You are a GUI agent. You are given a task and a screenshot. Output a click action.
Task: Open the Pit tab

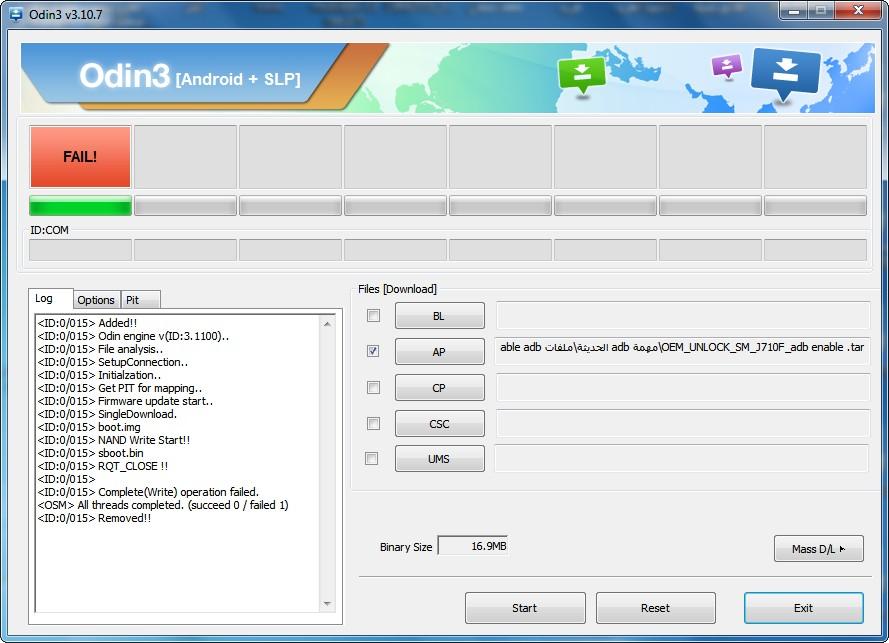tap(139, 300)
